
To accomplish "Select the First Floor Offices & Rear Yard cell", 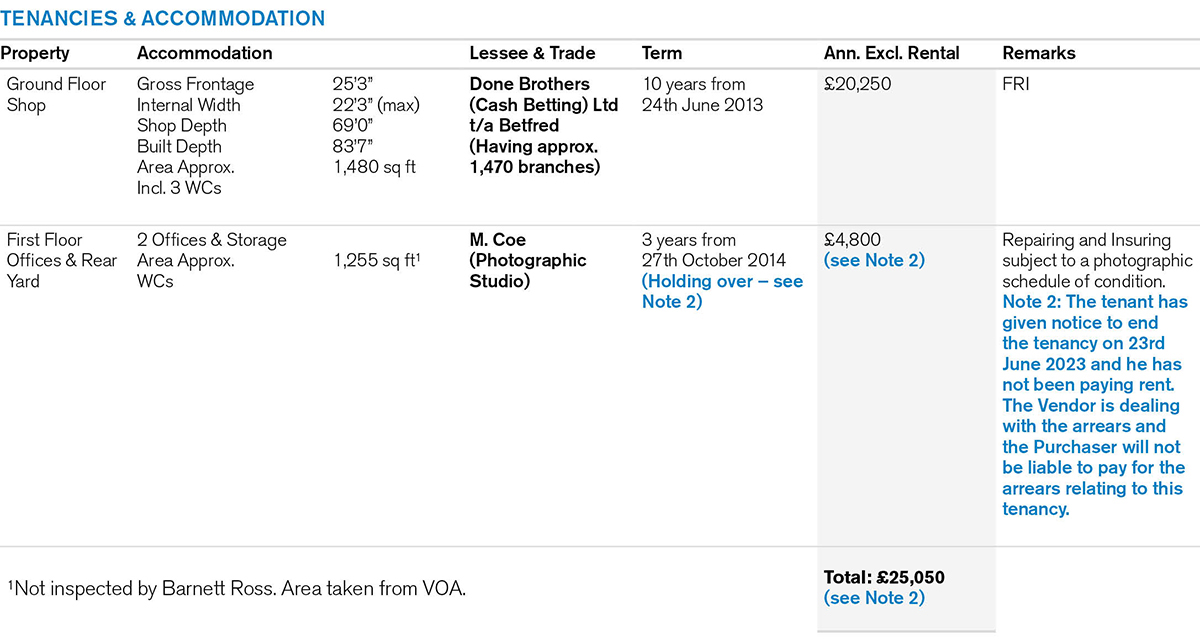I will pos(62,260).
